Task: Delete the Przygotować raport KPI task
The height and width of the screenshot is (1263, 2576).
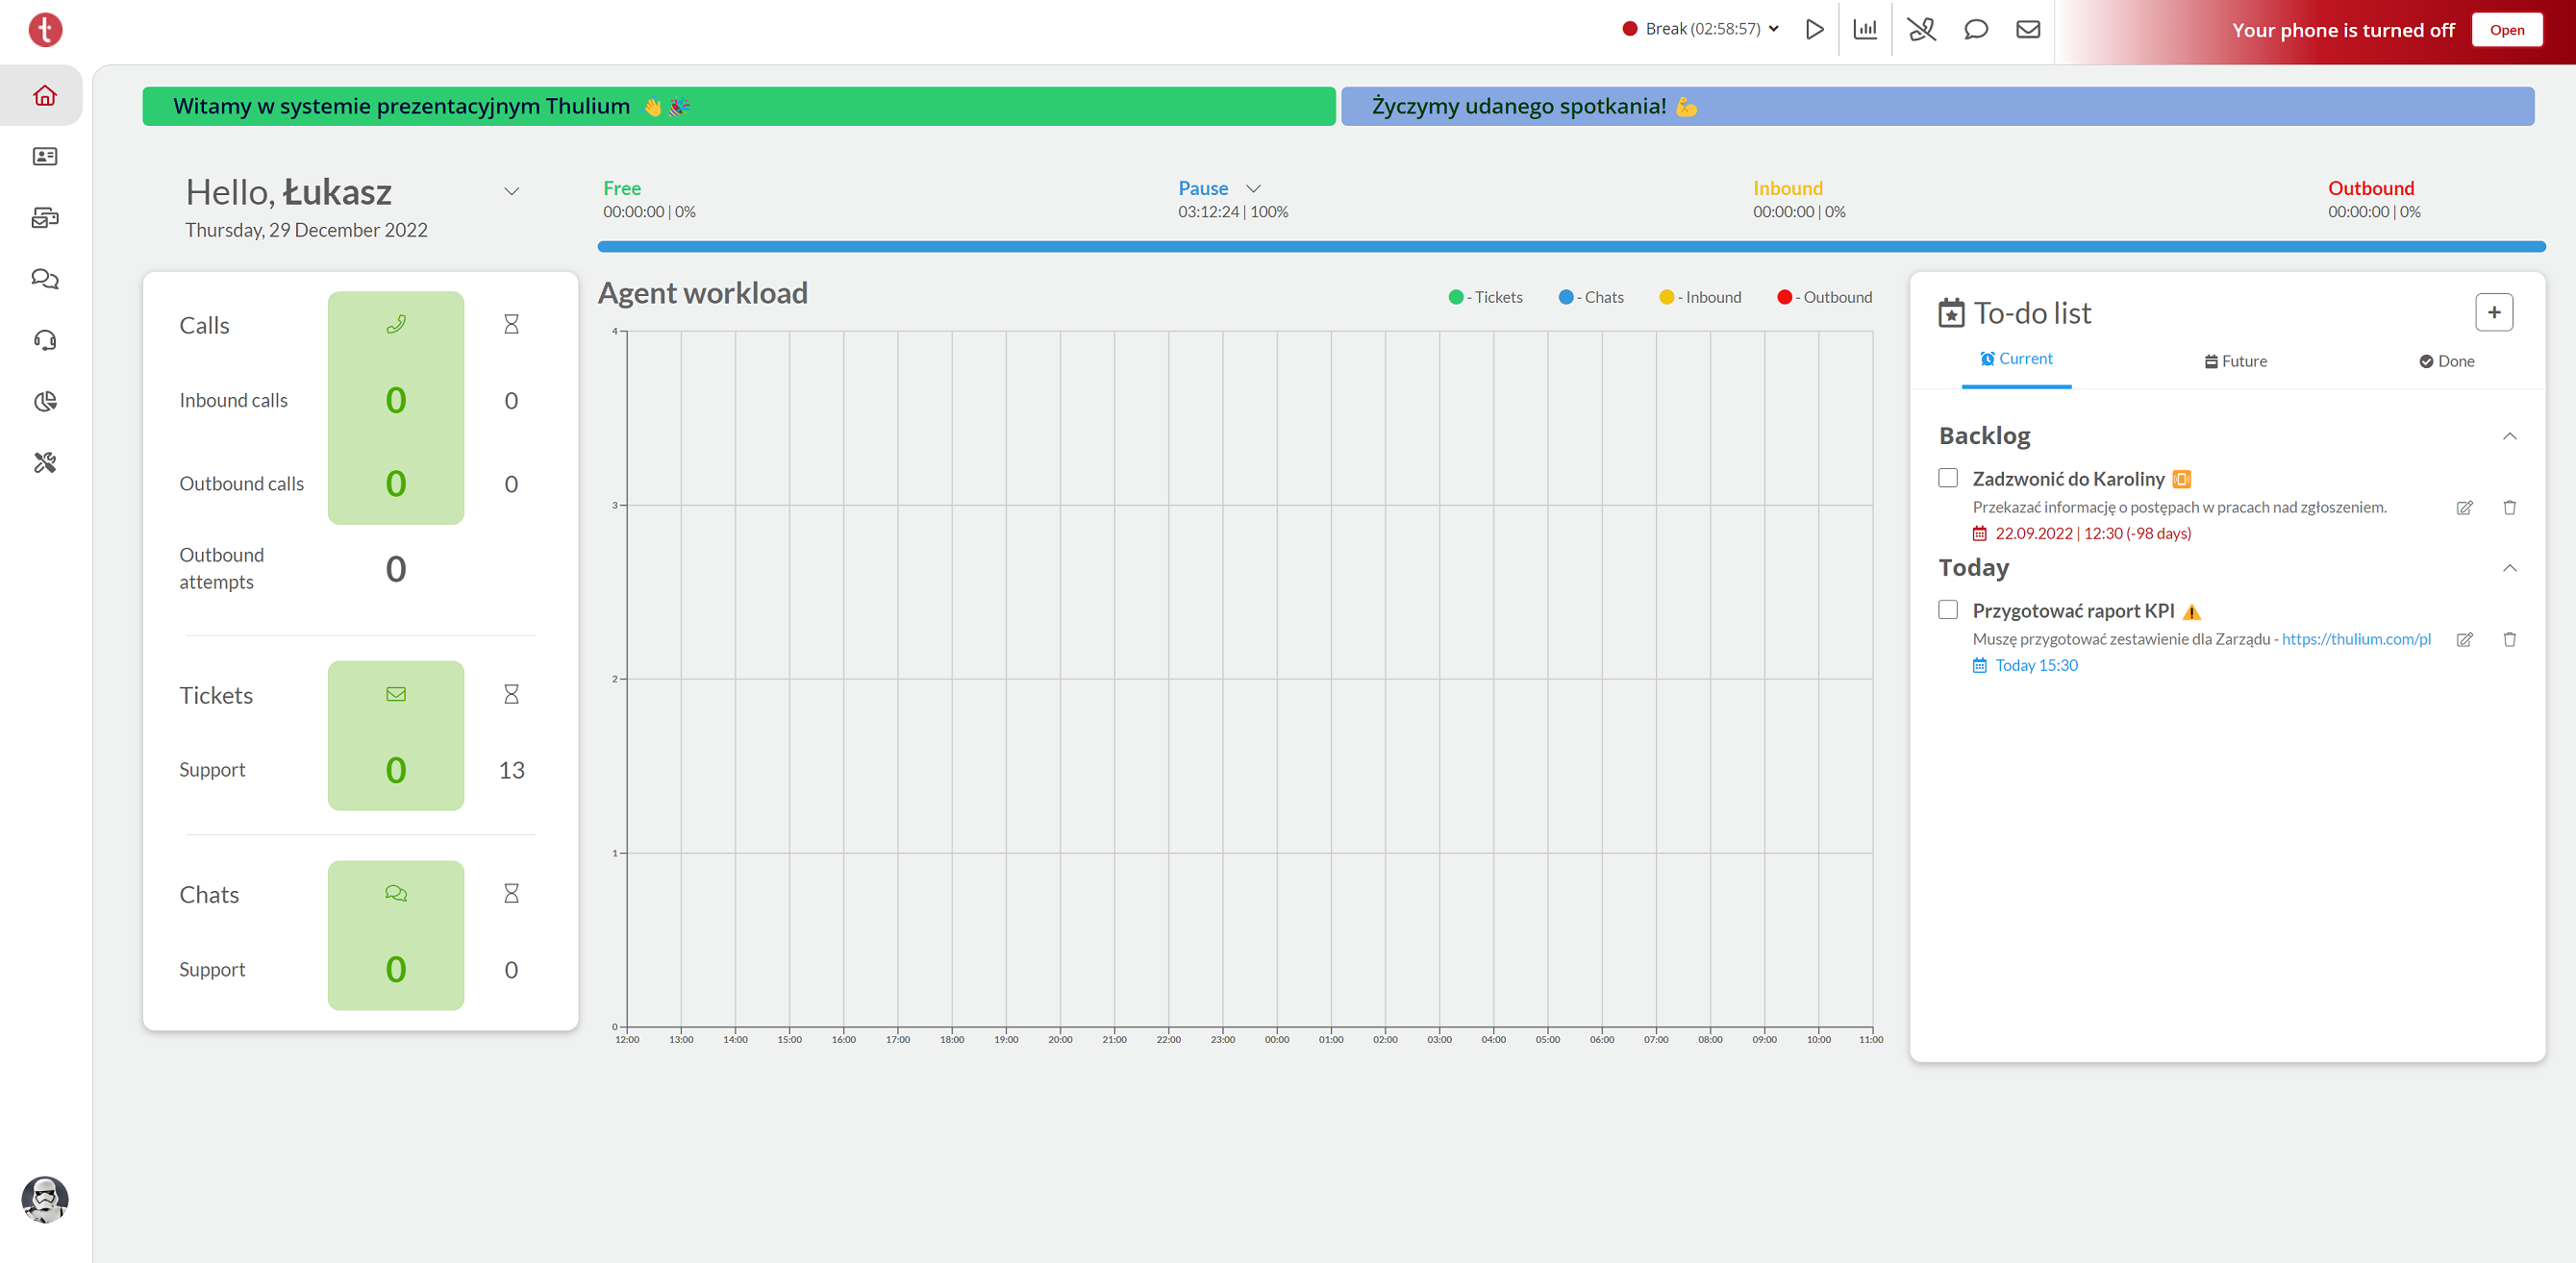Action: (2509, 640)
